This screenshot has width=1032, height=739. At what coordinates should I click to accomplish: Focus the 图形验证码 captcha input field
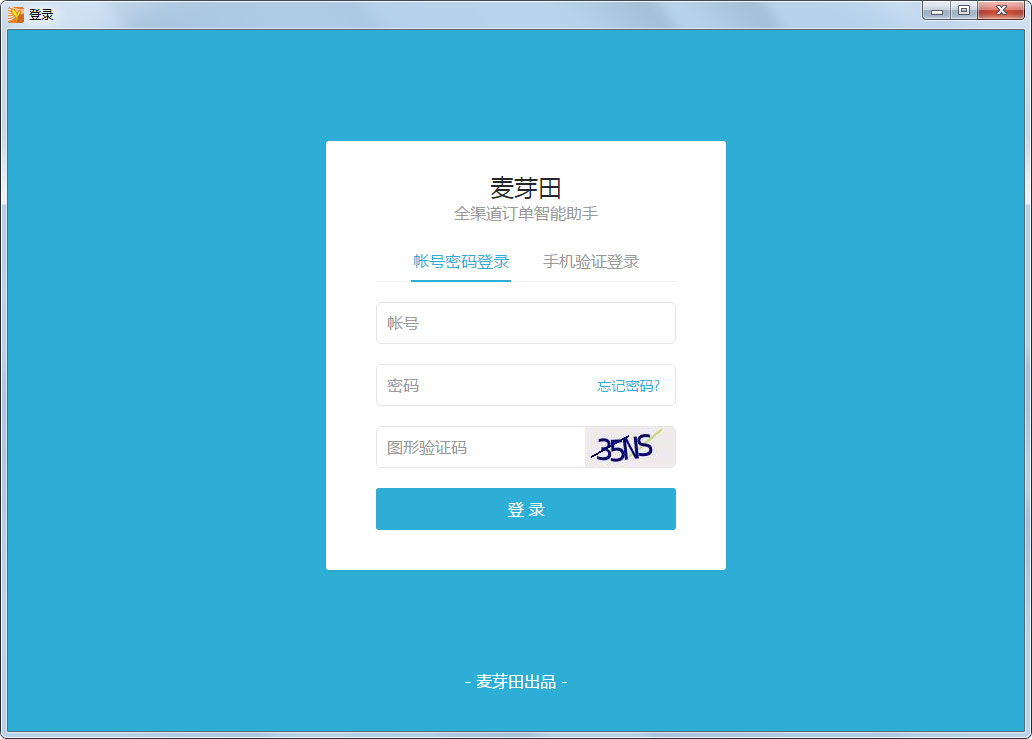(480, 447)
